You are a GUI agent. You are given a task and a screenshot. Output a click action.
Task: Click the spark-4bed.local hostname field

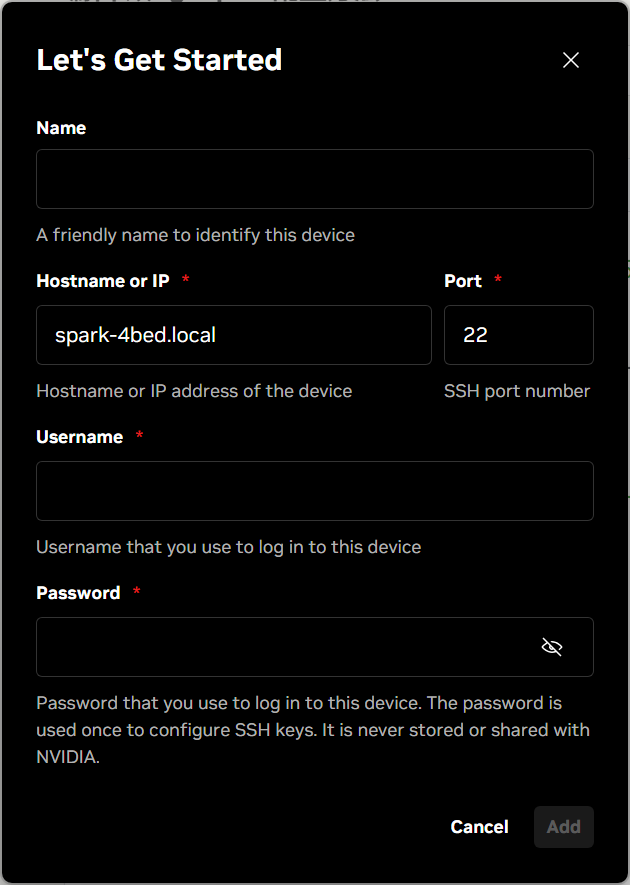234,335
